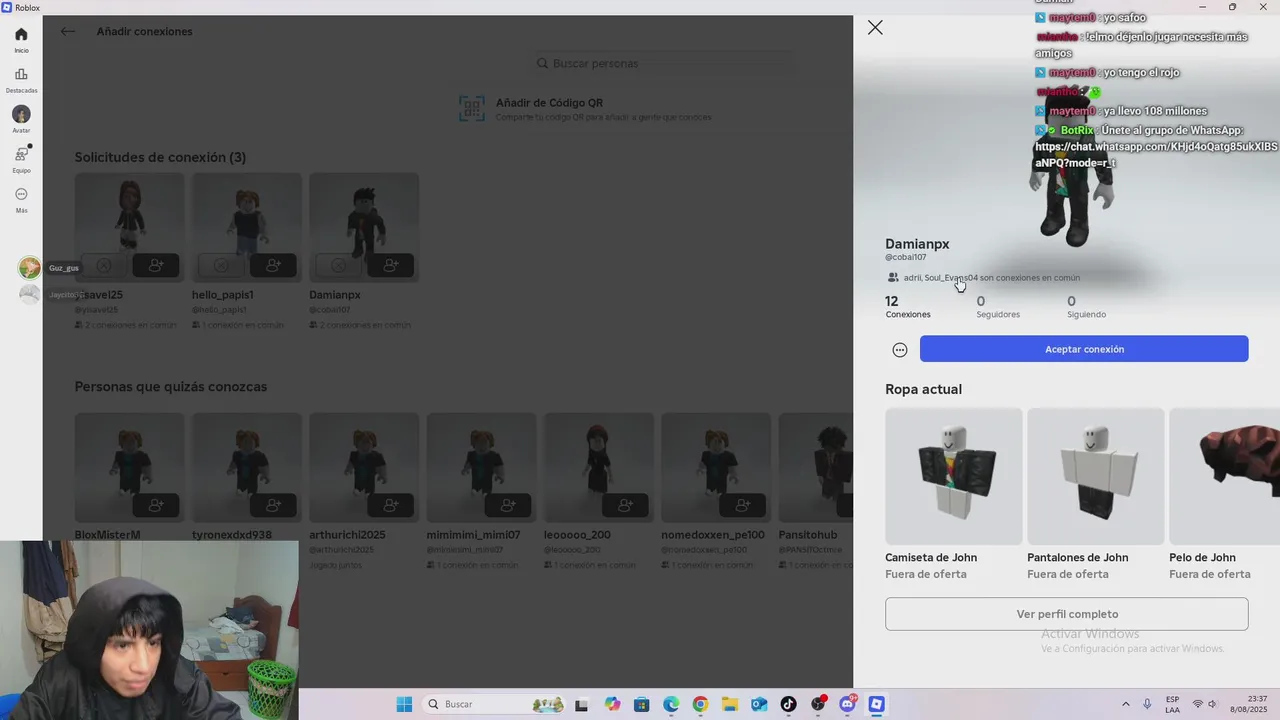
Task: Select the Siguiendo tab
Action: (x=1086, y=307)
